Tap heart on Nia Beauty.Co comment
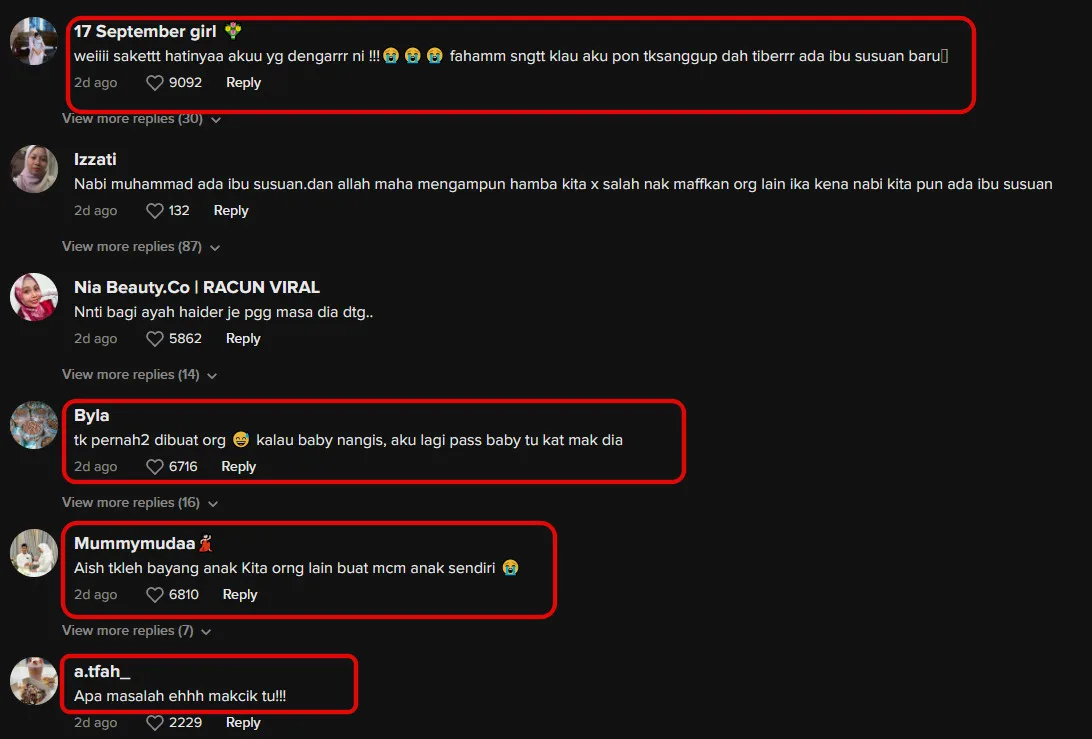 155,339
